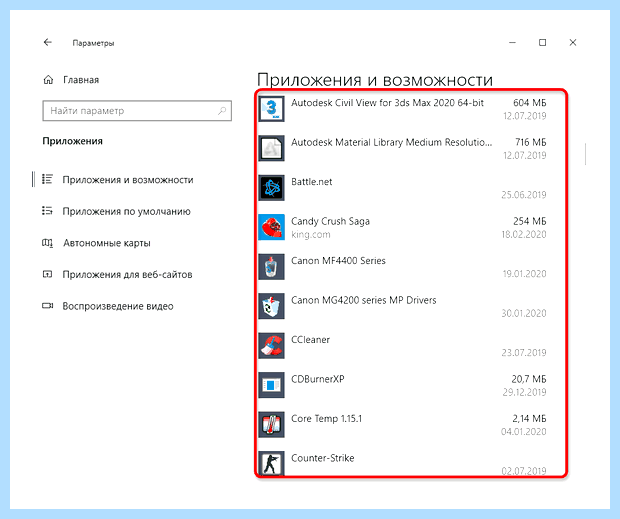Click the Core Temp app icon
Viewport: 620px width, 519px height.
(271, 425)
